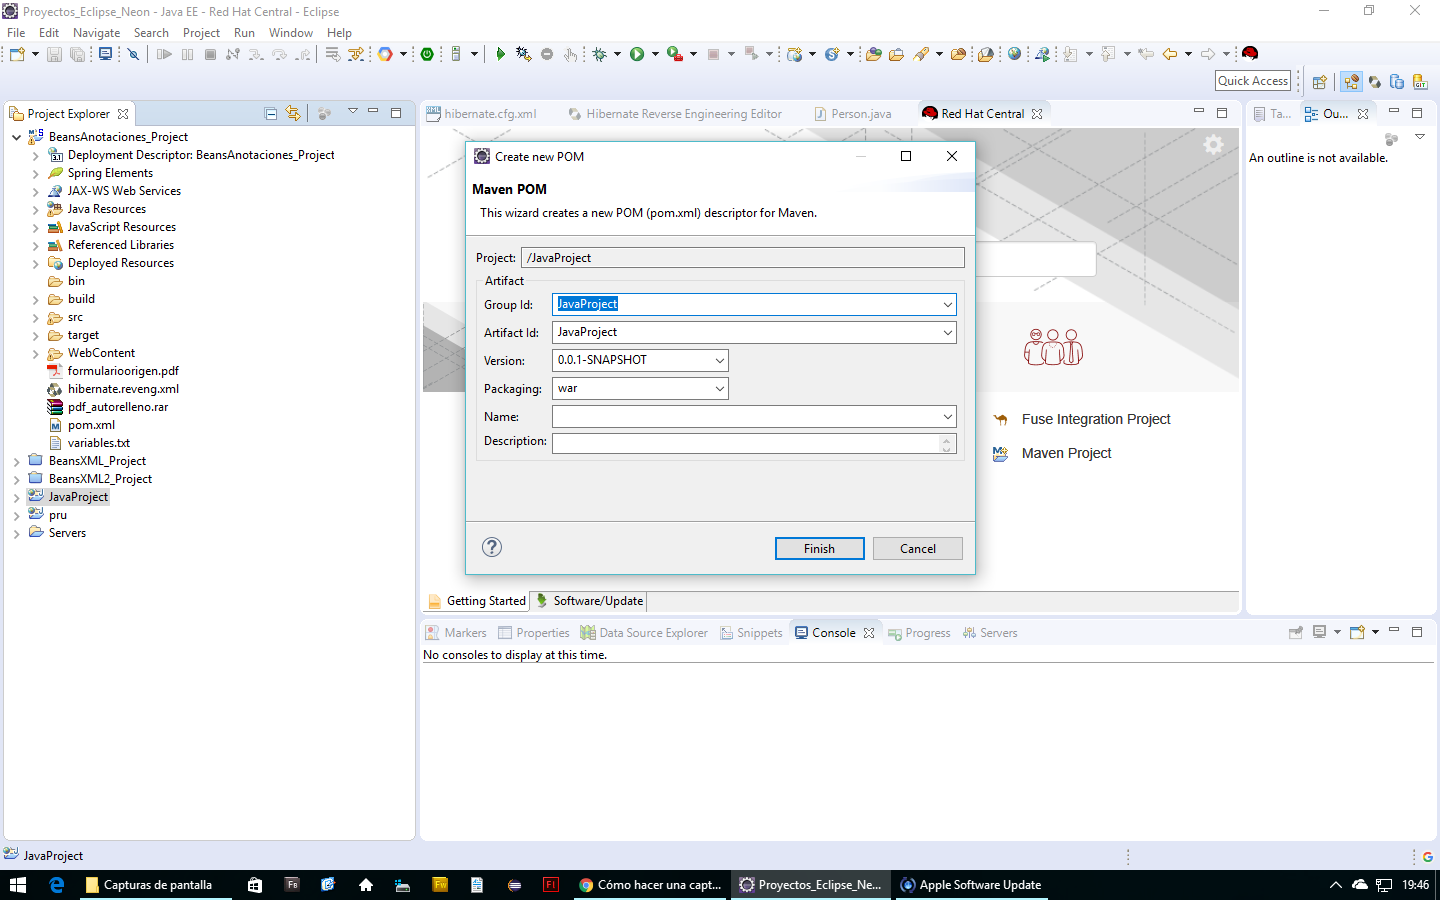The height and width of the screenshot is (900, 1440).
Task: Switch to the Data Source Explorer tab
Action: click(x=644, y=633)
